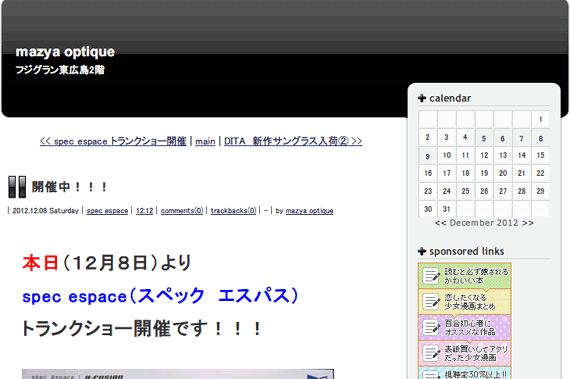Open the main link in post navigation
Image resolution: width=570 pixels, height=379 pixels.
coord(205,141)
